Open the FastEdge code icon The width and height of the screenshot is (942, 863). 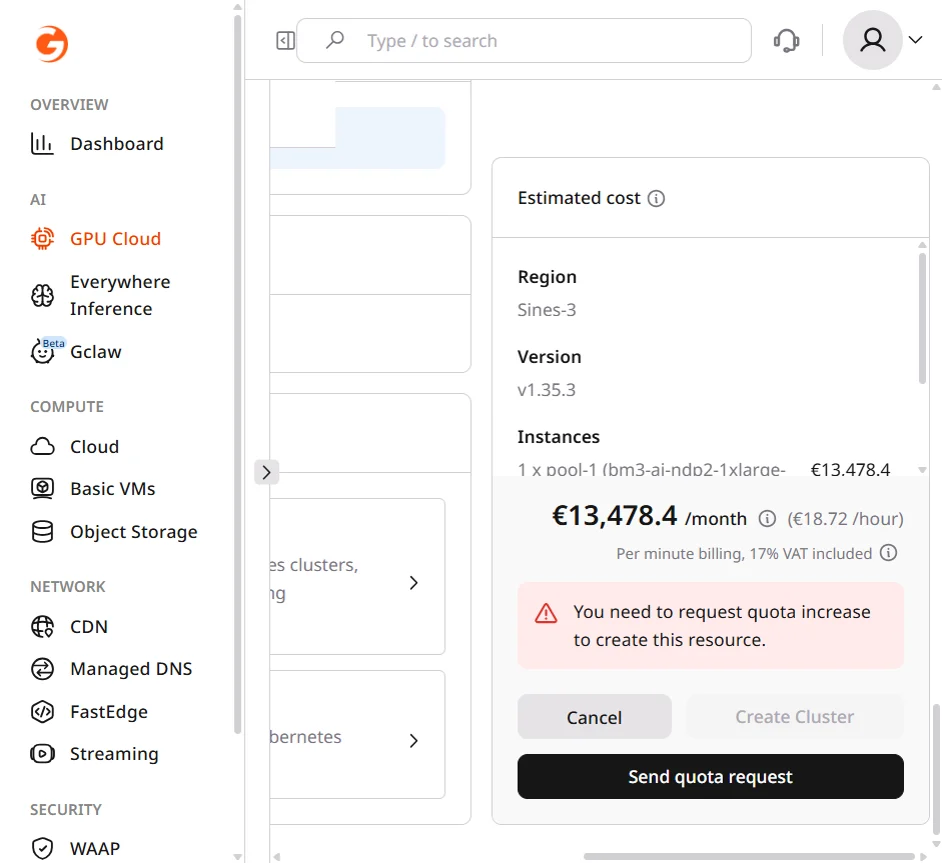(x=42, y=712)
